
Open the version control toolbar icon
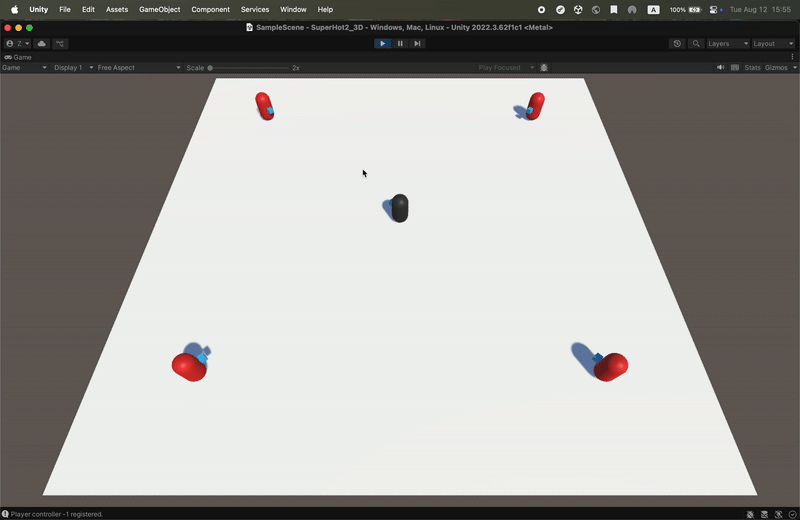point(61,44)
